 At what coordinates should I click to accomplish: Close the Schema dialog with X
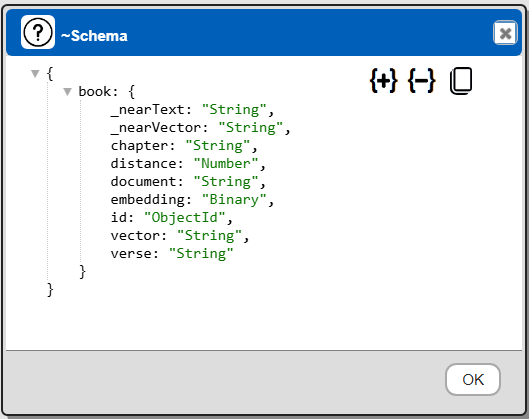pos(505,33)
